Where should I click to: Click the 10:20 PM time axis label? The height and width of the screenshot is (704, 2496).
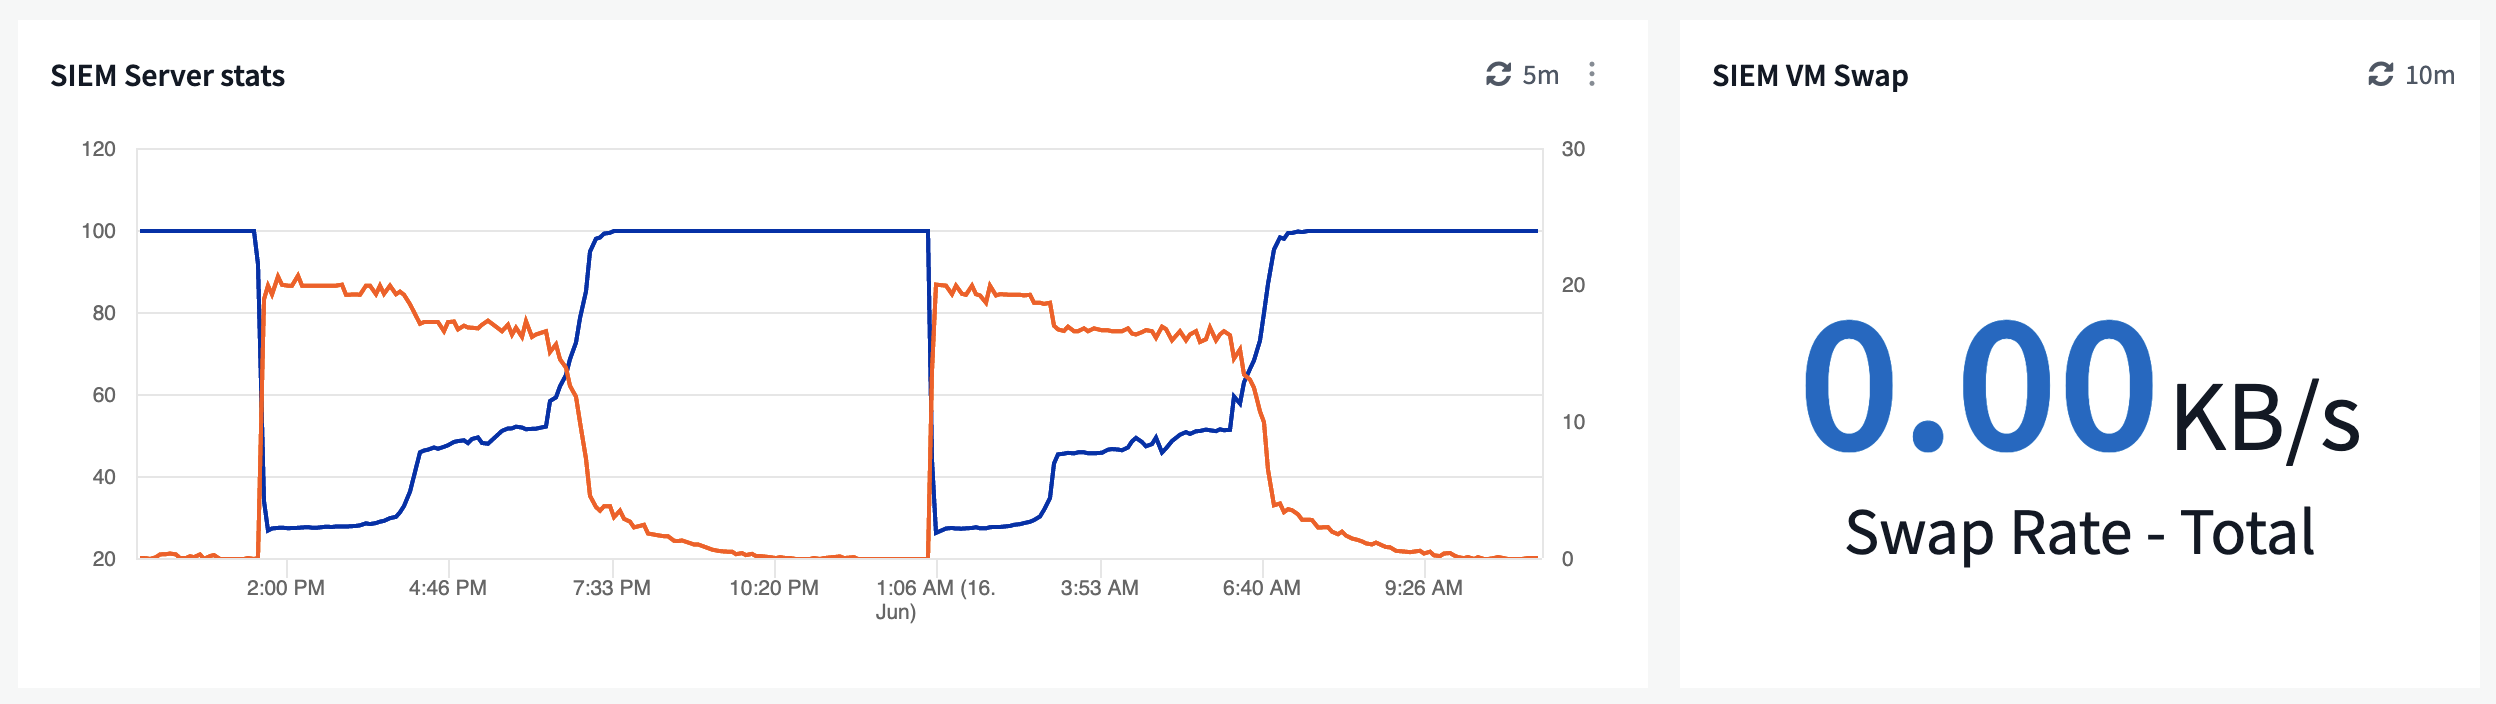click(774, 588)
